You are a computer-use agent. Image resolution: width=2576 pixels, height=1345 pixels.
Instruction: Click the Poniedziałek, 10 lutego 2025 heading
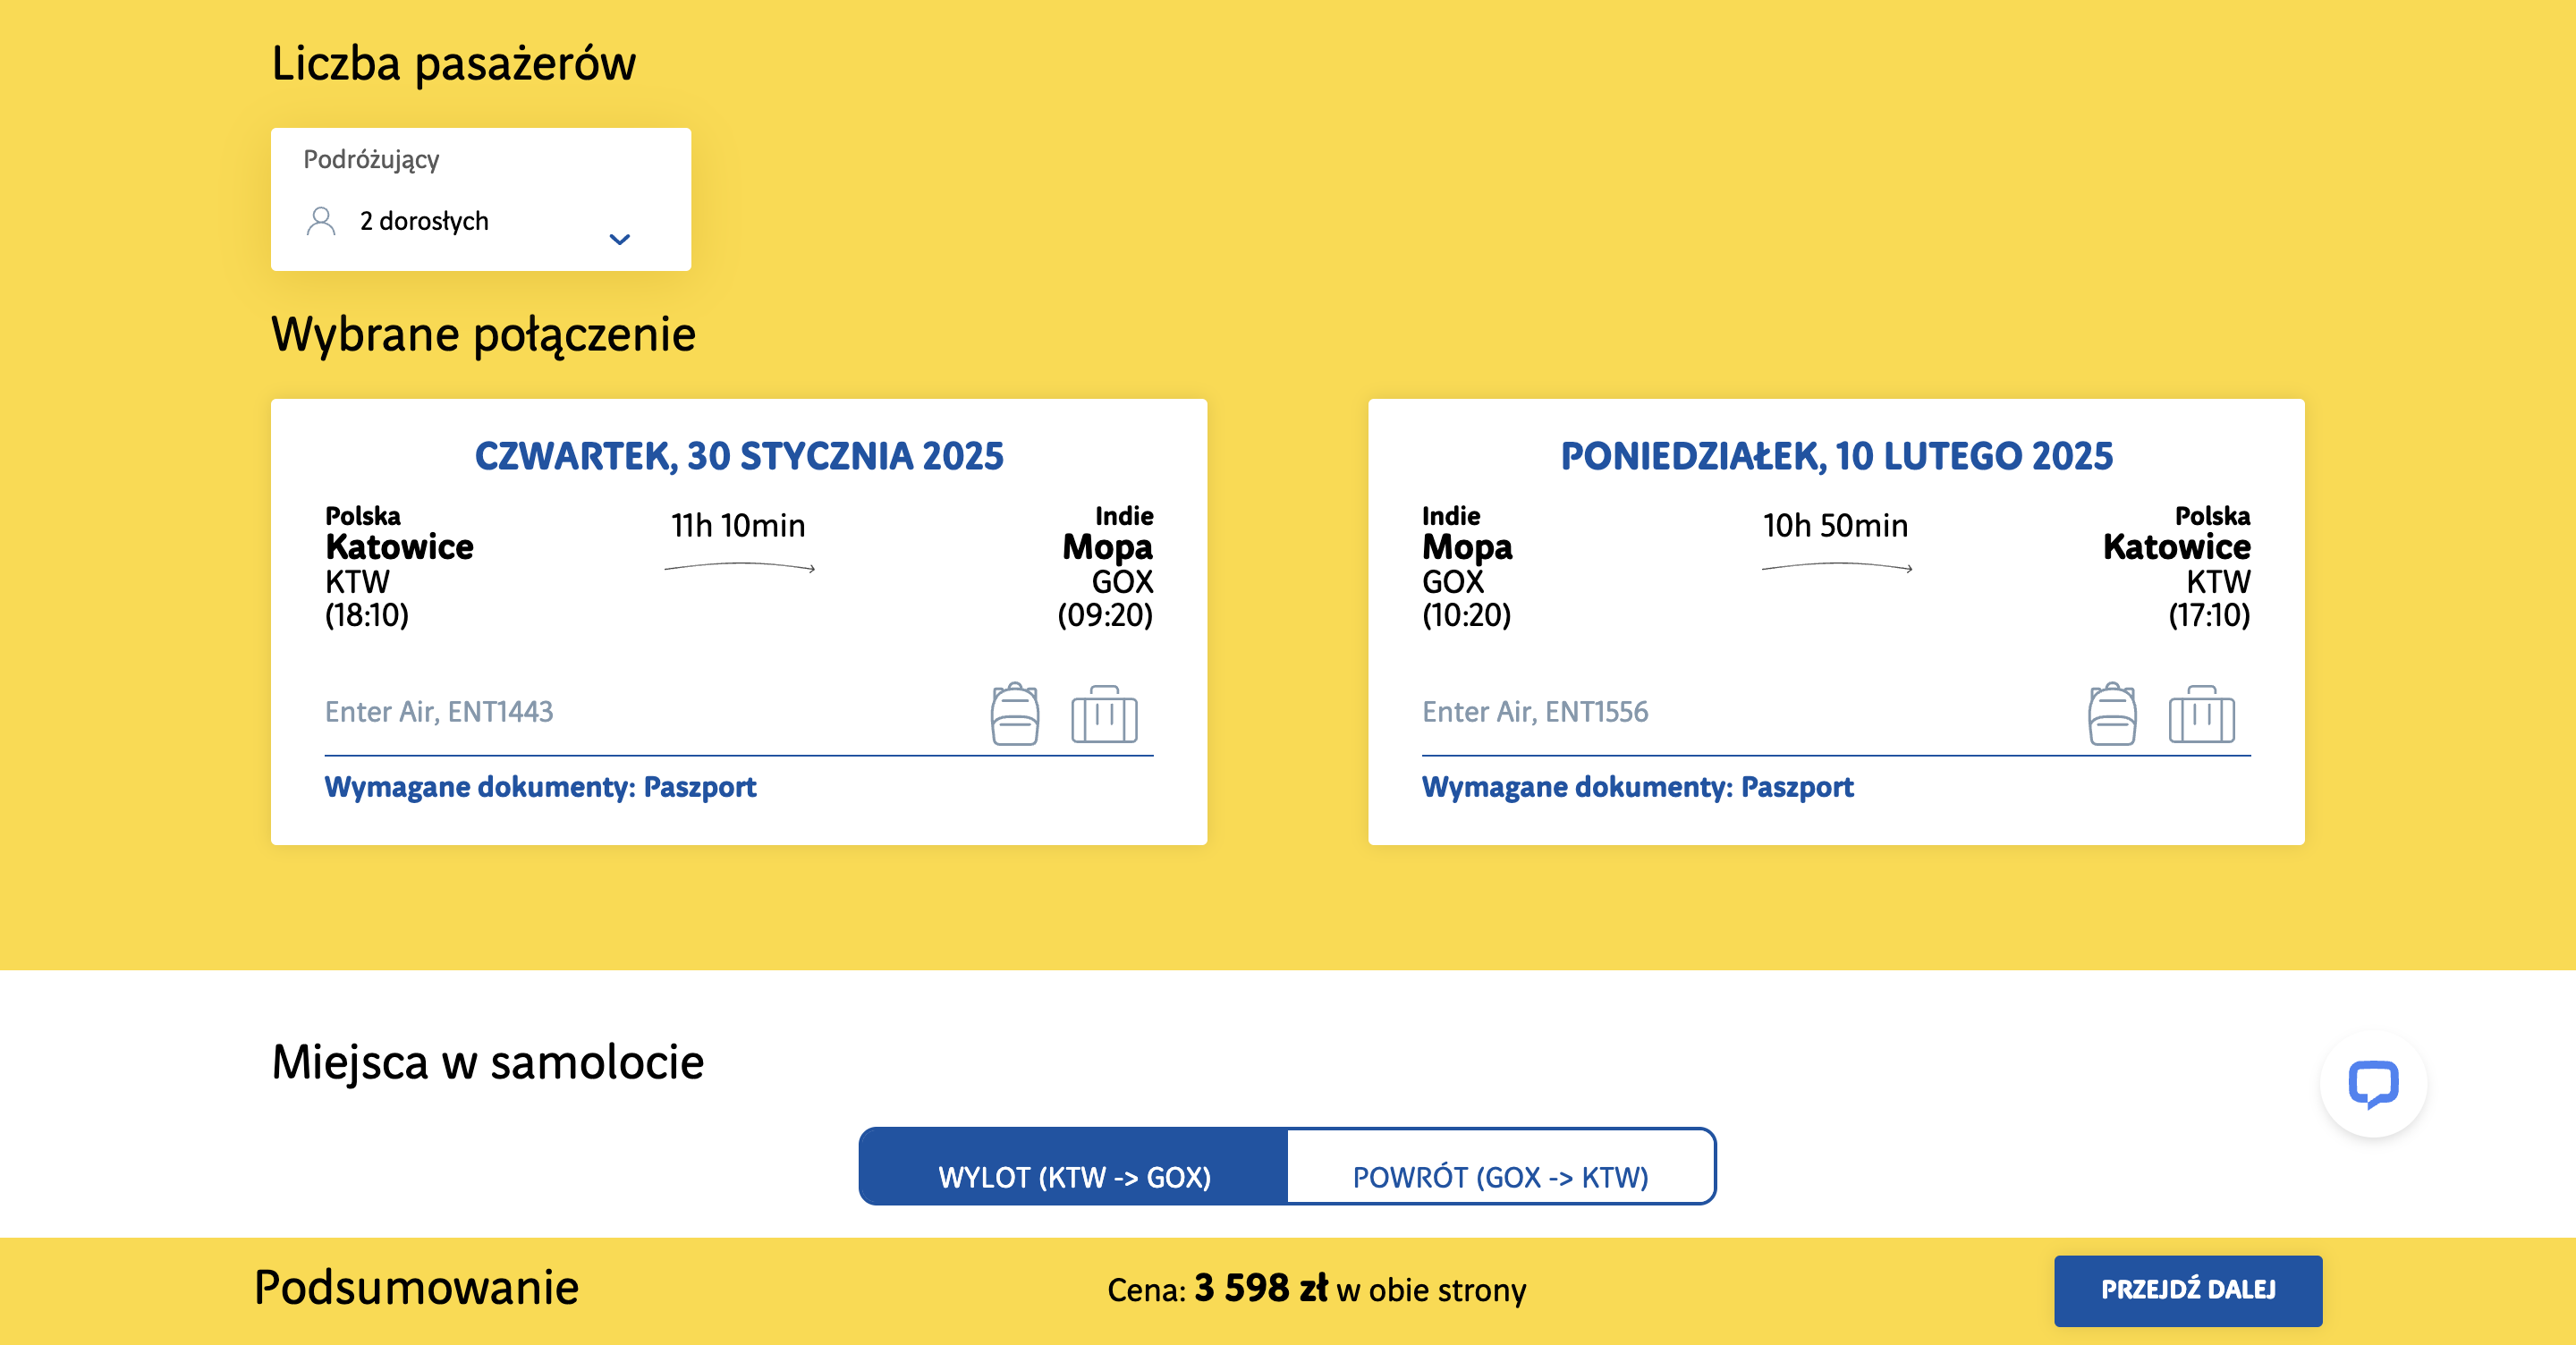(1837, 456)
